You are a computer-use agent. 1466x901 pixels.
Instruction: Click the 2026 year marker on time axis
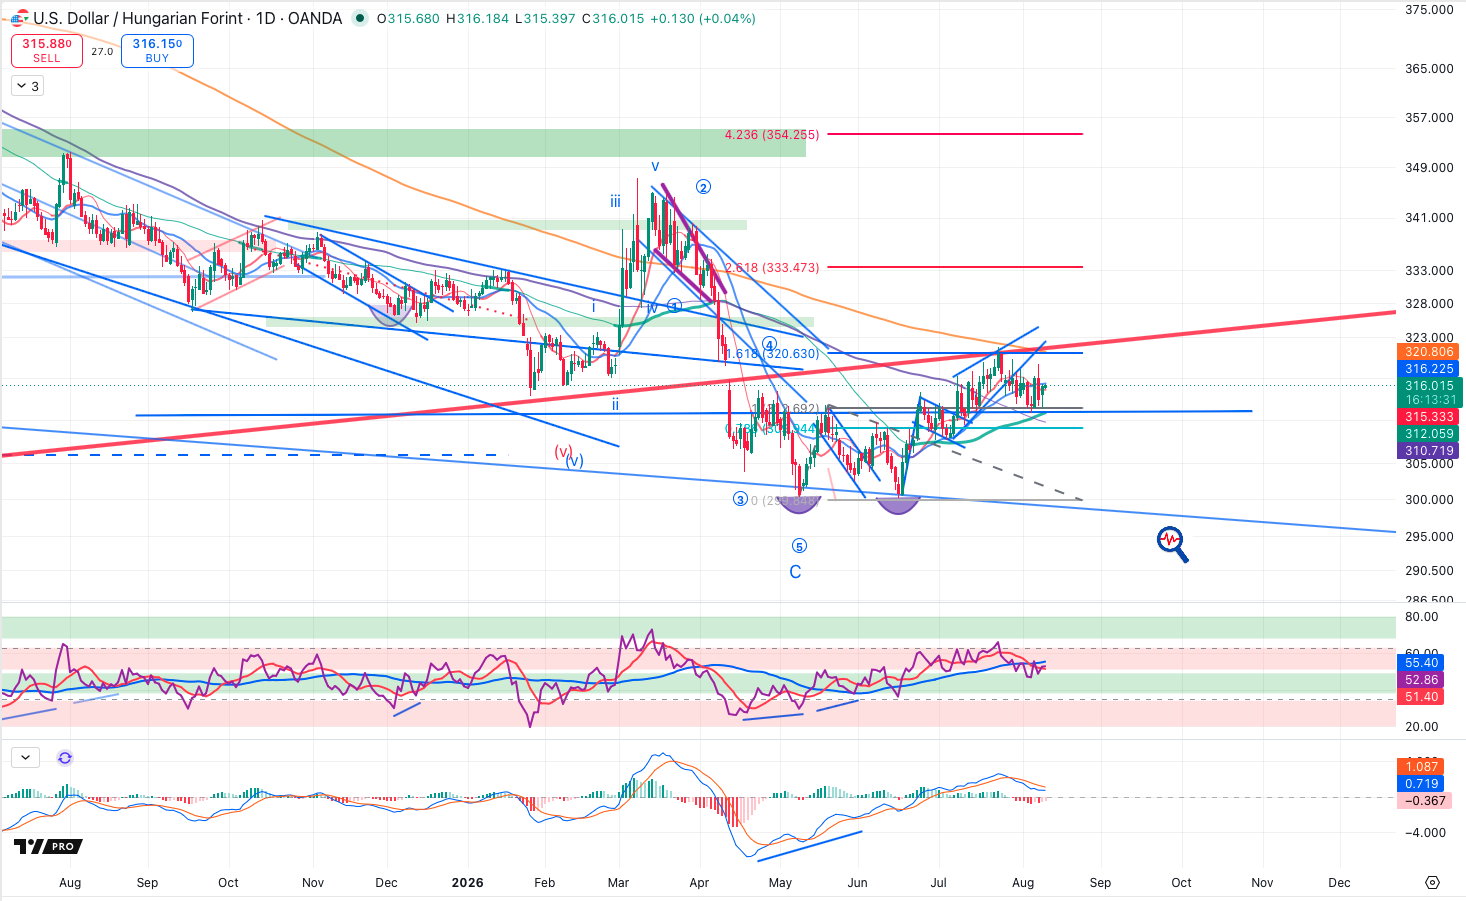click(467, 882)
